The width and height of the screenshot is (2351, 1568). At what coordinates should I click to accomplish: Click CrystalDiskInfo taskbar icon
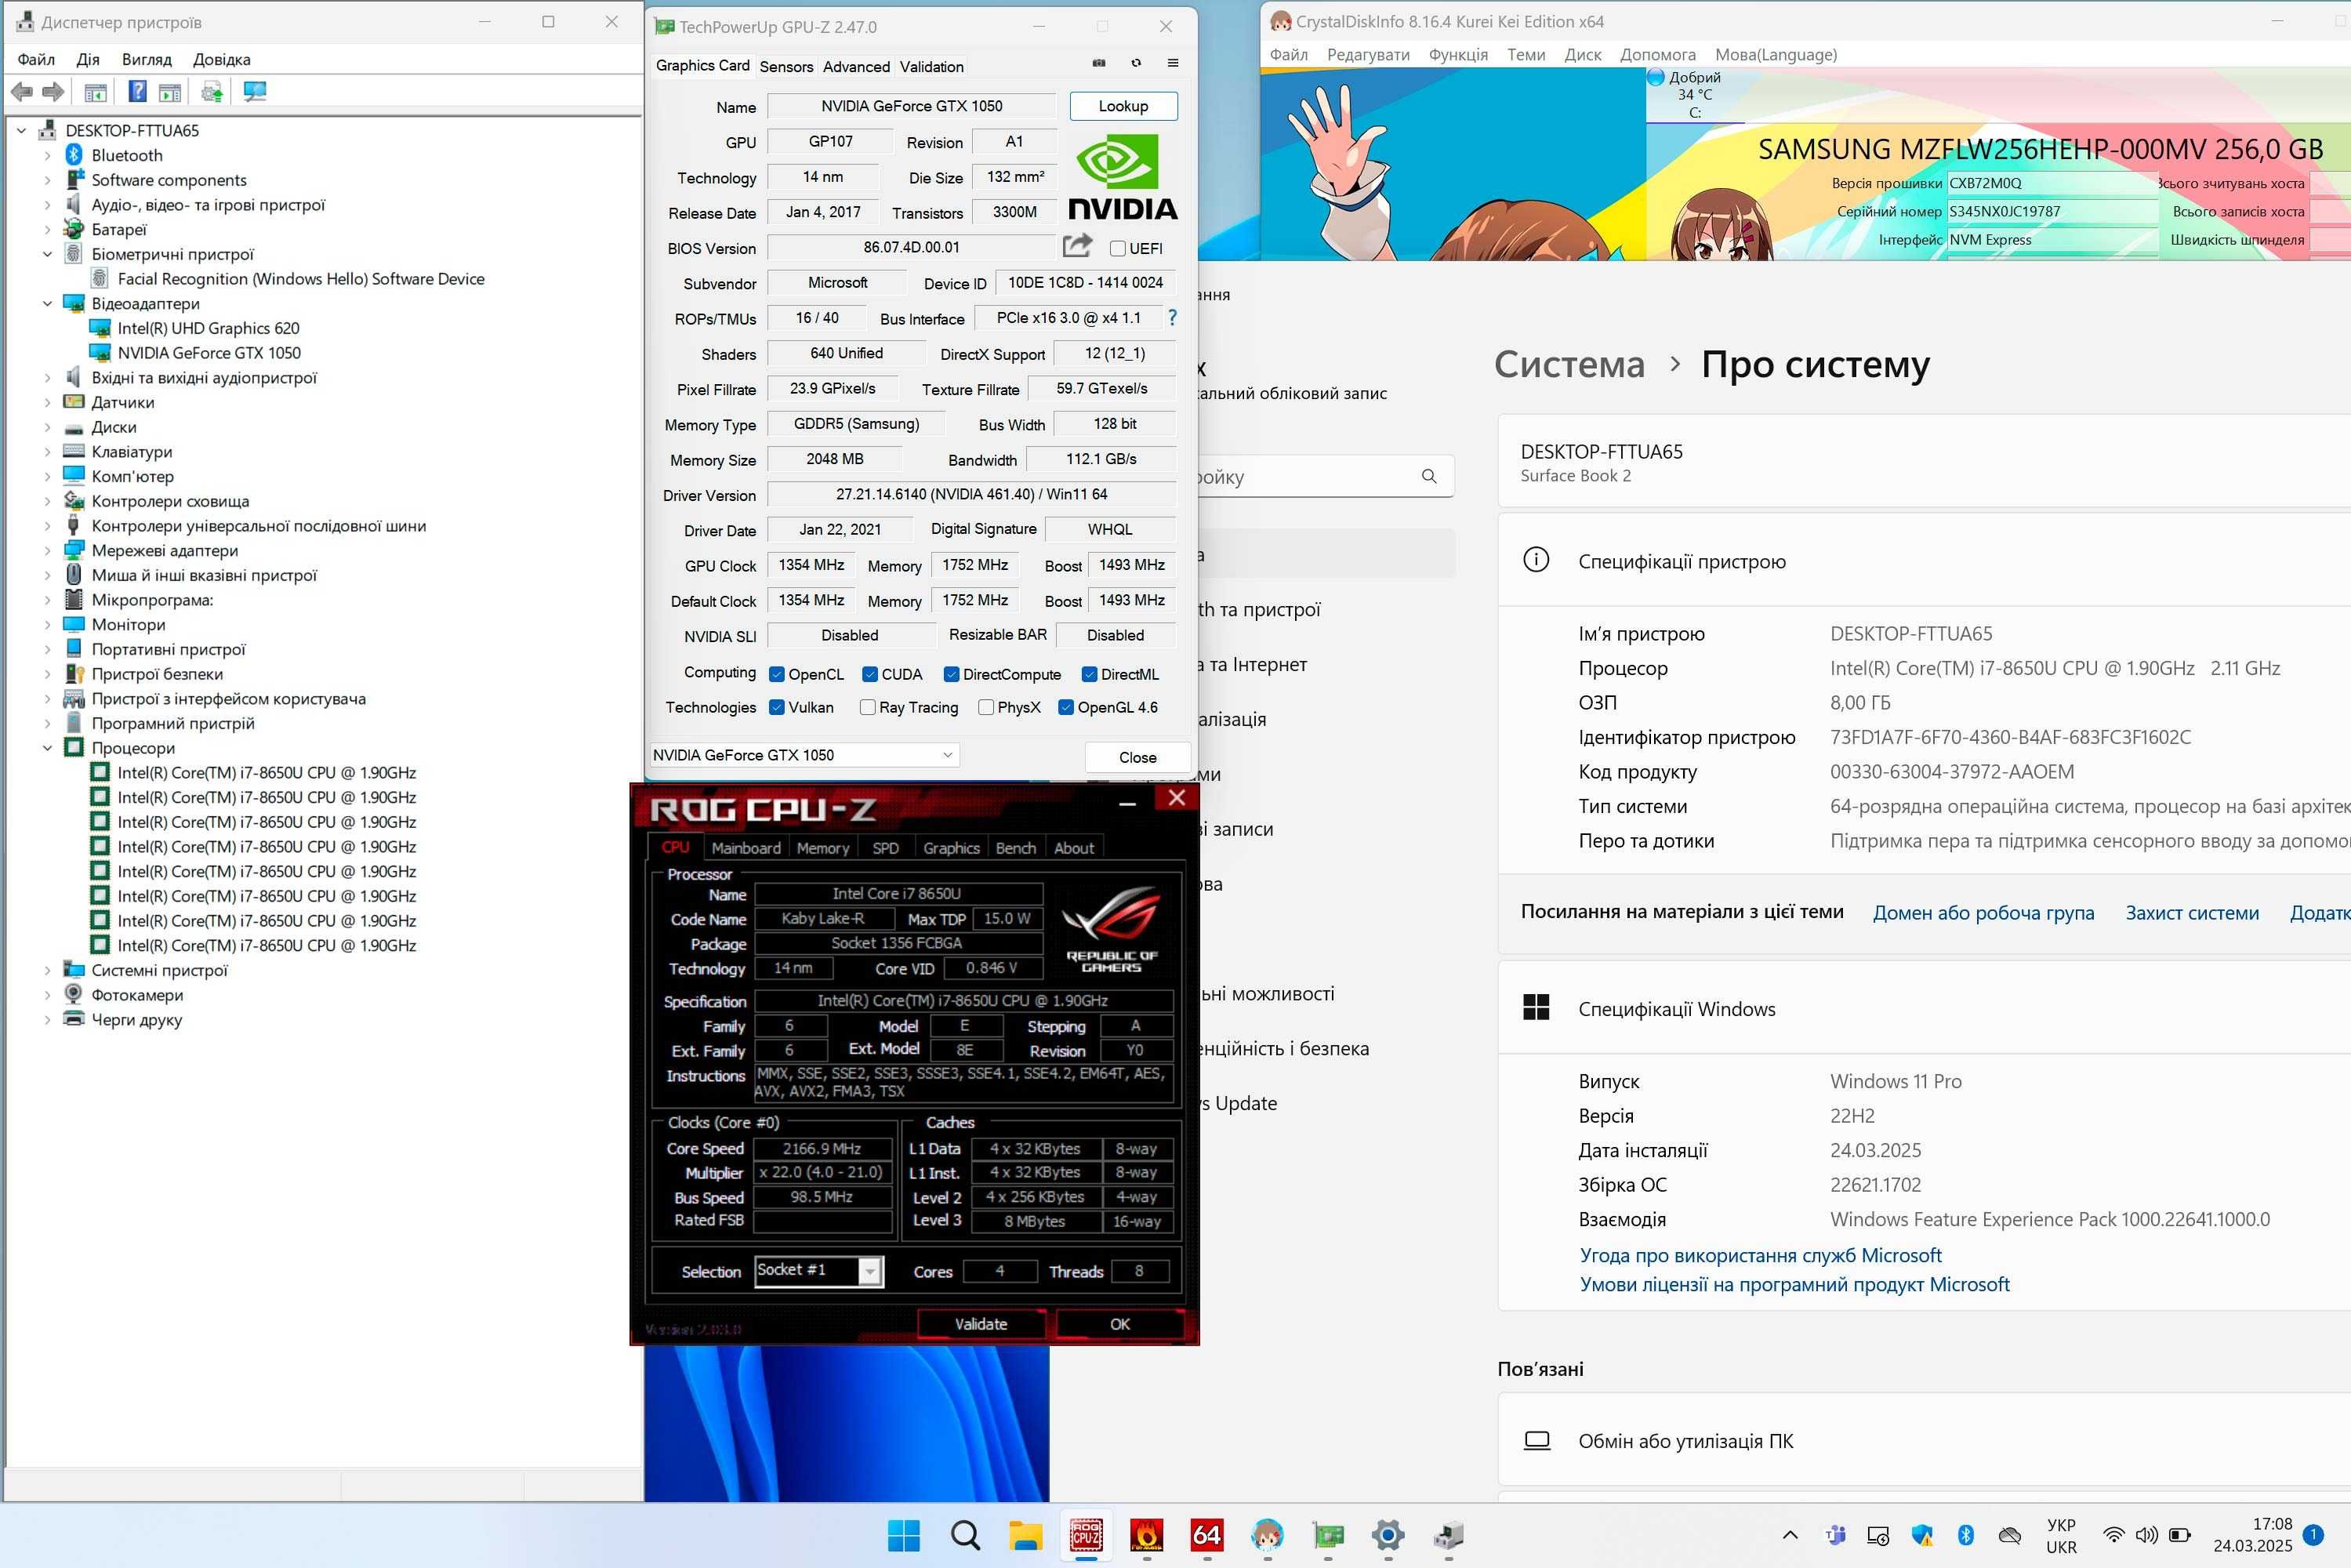(x=1267, y=1535)
